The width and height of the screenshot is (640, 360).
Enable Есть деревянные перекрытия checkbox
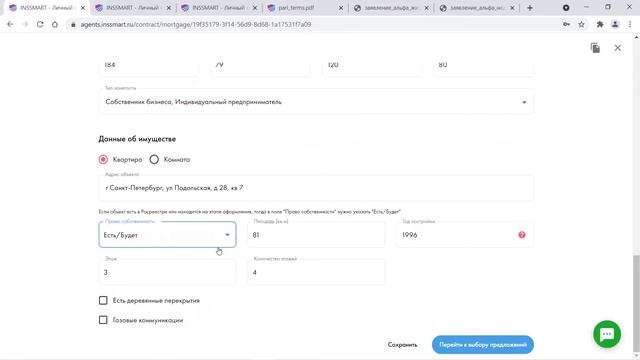pos(103,300)
